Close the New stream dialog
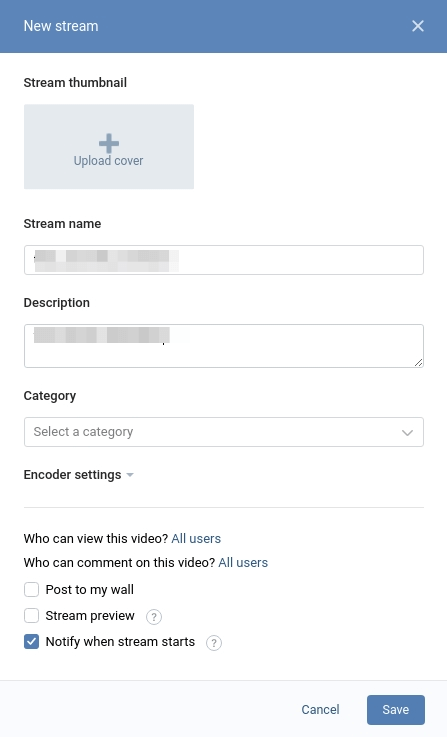 pos(417,26)
